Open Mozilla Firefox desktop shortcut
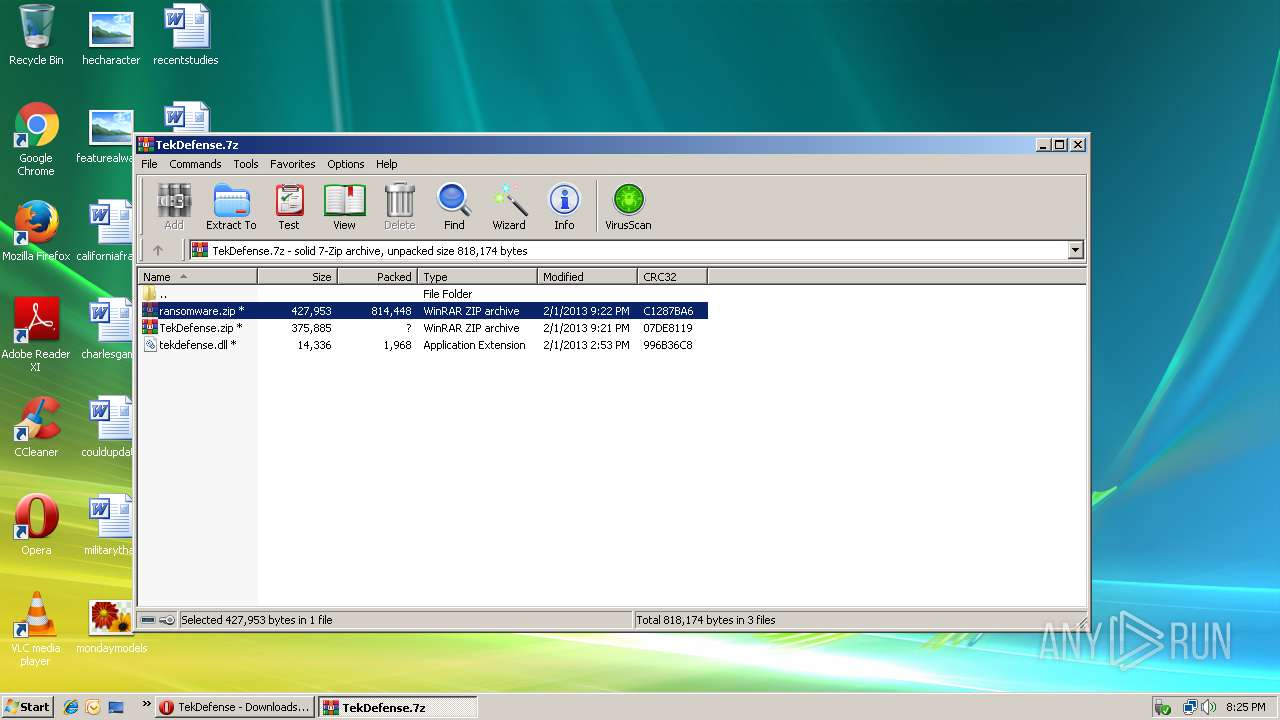1280x720 pixels. click(36, 231)
